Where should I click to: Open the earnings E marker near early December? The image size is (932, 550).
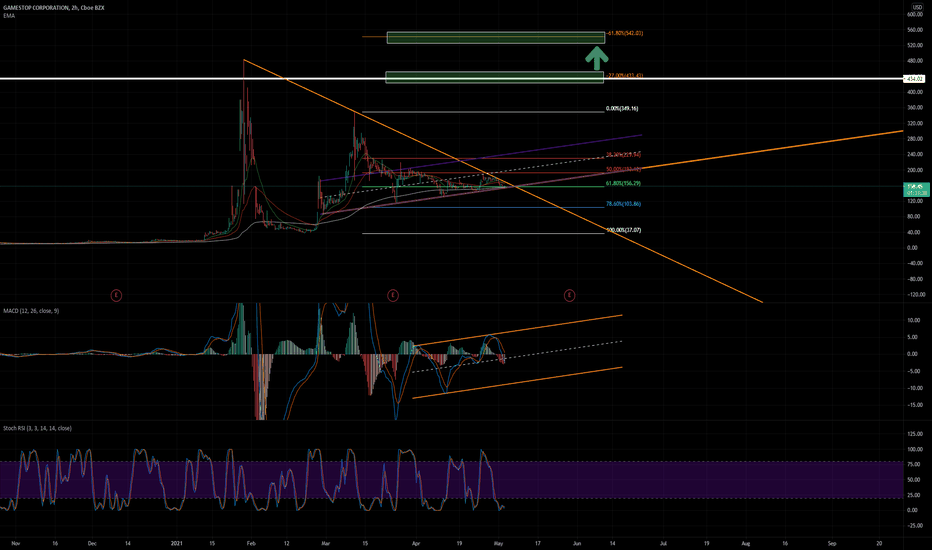[116, 295]
